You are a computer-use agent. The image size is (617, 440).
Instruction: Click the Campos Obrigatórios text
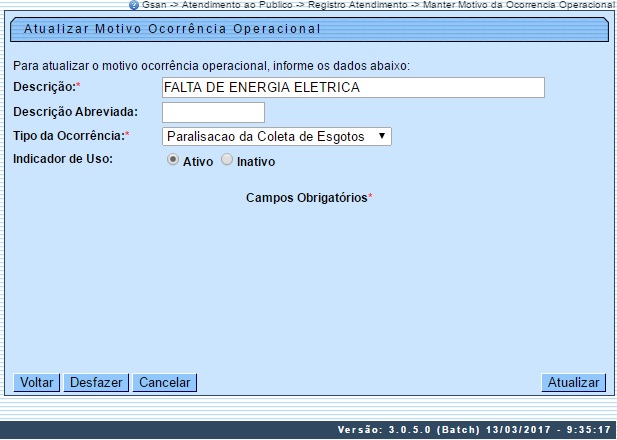(x=309, y=198)
